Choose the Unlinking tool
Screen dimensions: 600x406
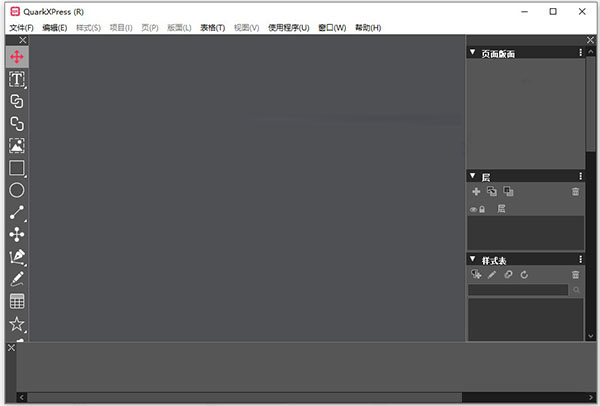click(x=17, y=124)
